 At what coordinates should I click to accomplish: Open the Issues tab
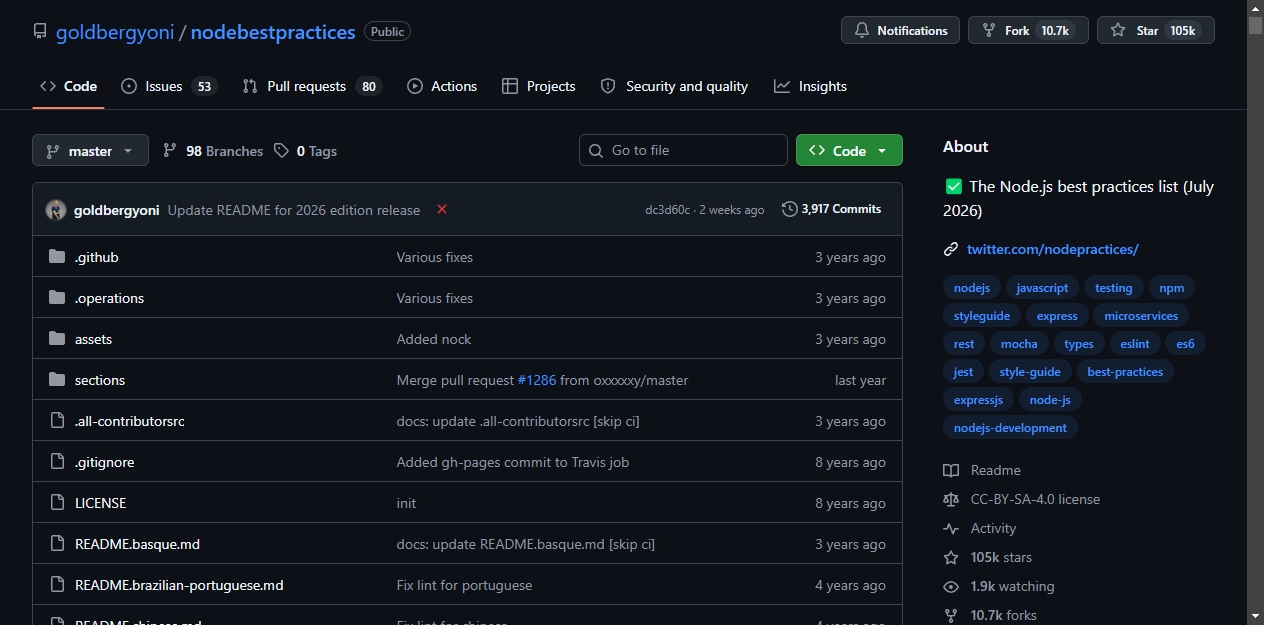point(168,86)
